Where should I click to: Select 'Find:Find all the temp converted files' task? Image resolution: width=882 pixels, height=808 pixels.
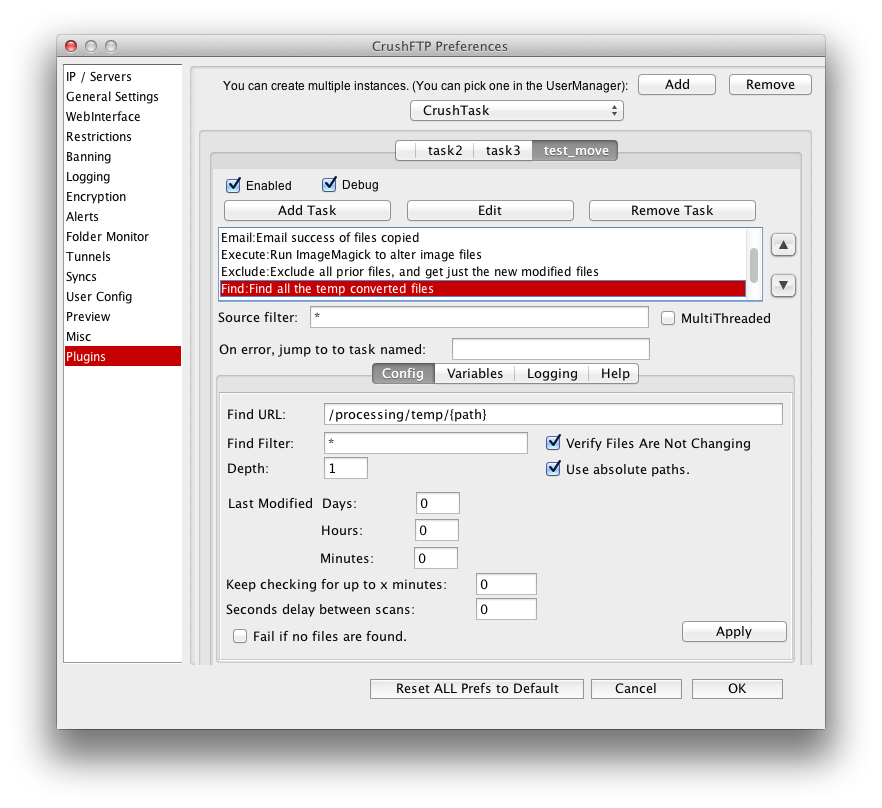tap(483, 289)
